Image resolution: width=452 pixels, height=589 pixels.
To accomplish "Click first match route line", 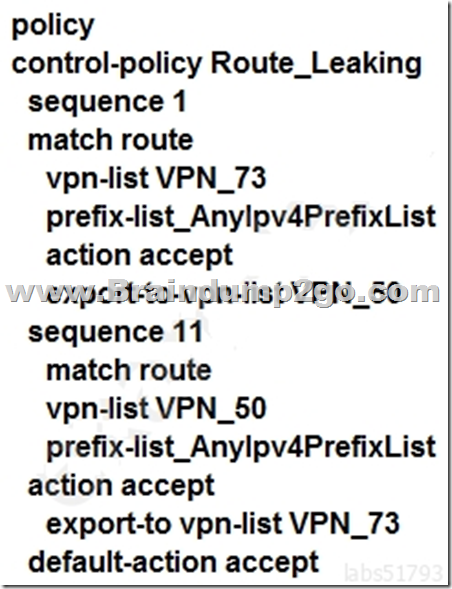I will tap(110, 140).
